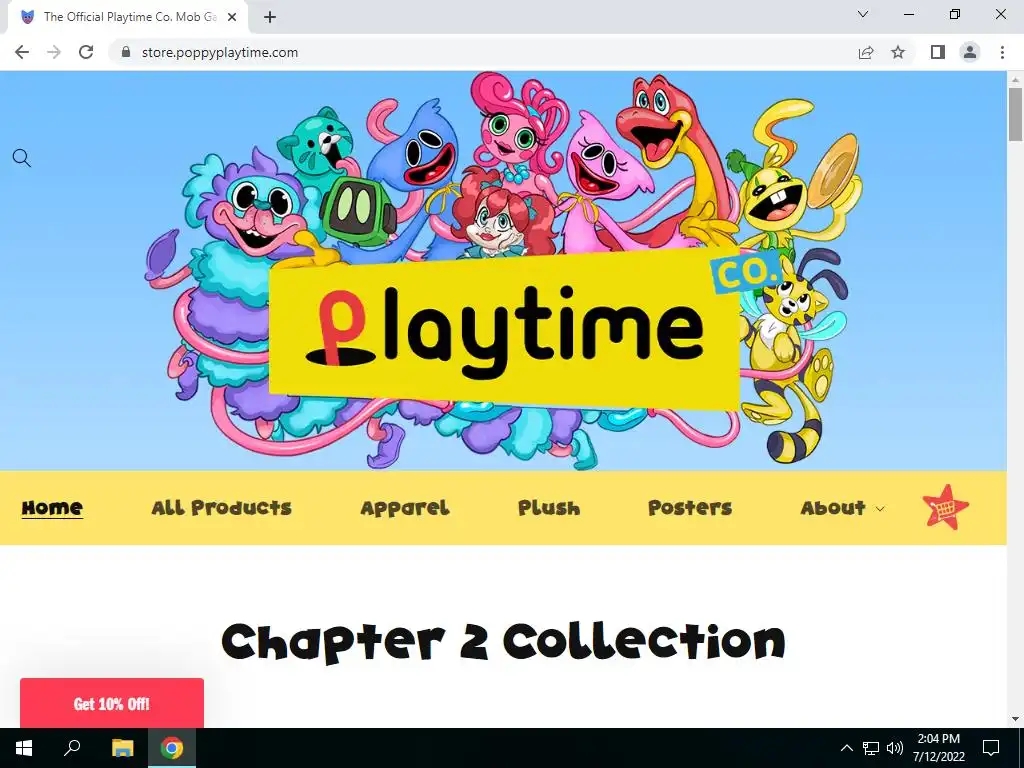
Task: Add a new browser tab
Action: tap(270, 17)
